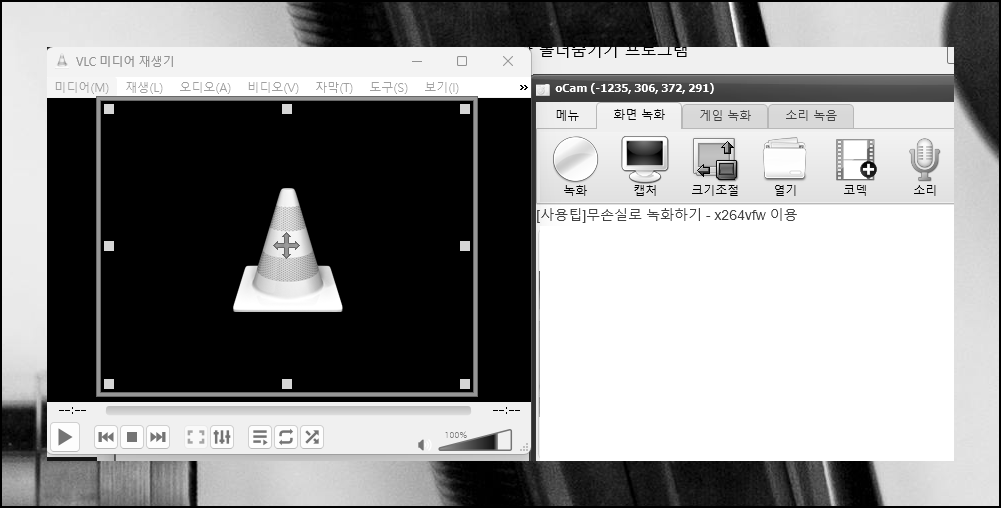
Task: Open the VLC 비디오(V) menu
Action: coord(273,87)
